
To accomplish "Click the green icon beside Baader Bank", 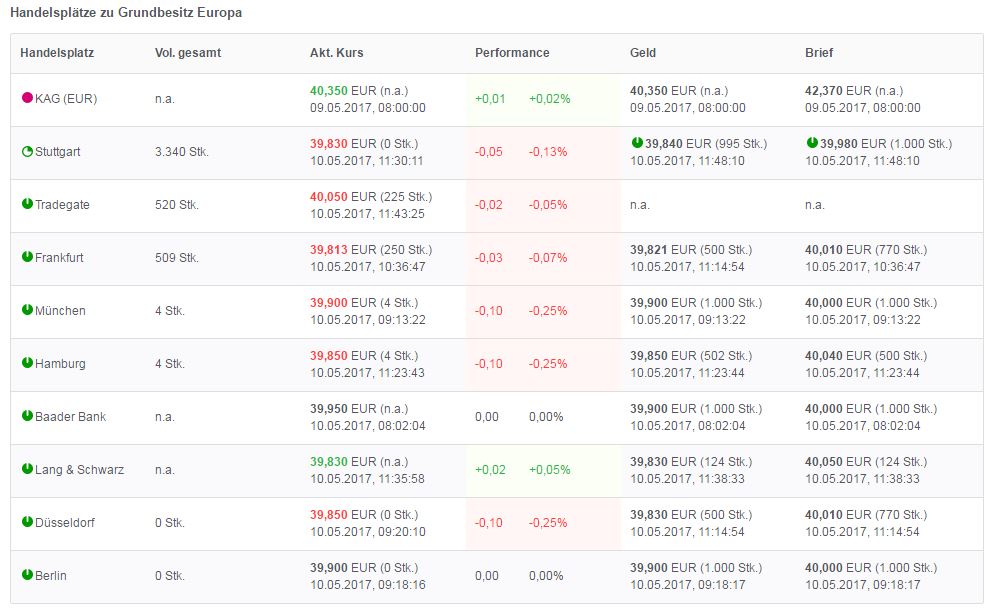I will coord(27,415).
